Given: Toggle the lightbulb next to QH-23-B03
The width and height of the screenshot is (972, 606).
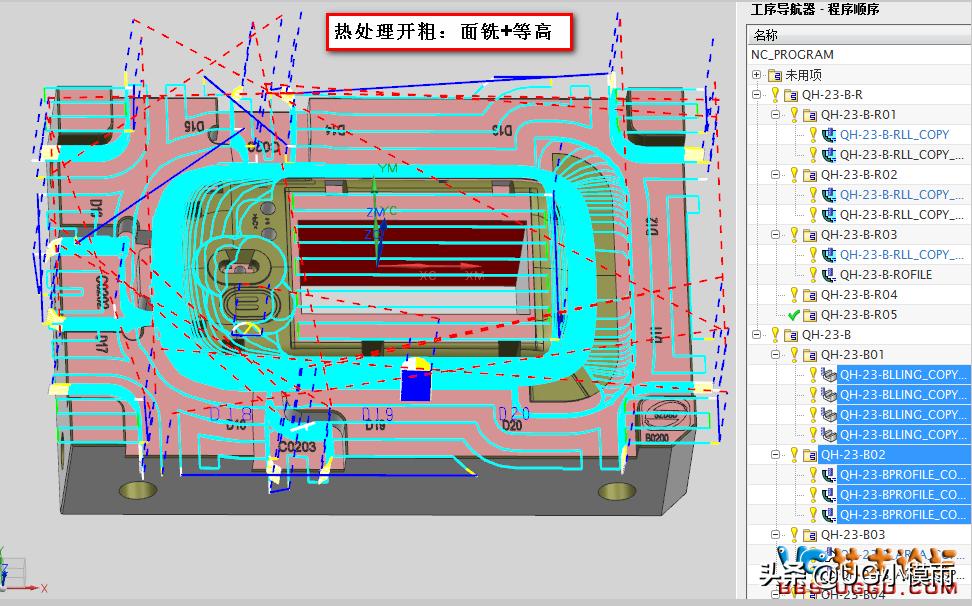Looking at the screenshot, I should pyautogui.click(x=793, y=533).
